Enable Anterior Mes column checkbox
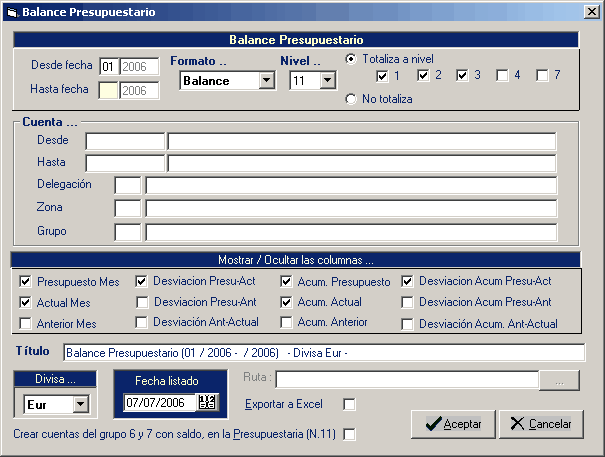This screenshot has width=605, height=457. coord(25,323)
